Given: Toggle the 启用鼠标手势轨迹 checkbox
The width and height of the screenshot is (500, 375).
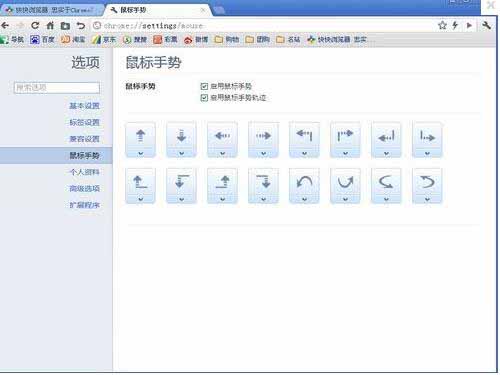Looking at the screenshot, I should pyautogui.click(x=204, y=98).
